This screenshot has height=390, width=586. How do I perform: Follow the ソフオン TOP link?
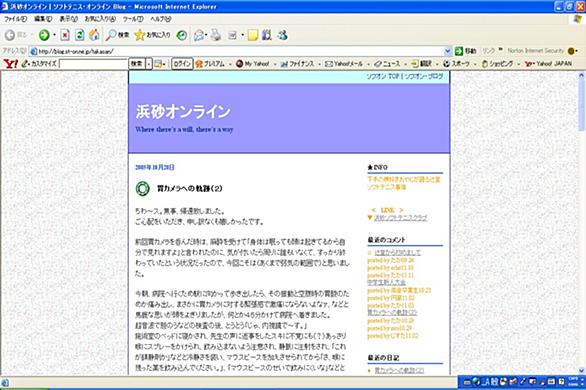click(383, 77)
